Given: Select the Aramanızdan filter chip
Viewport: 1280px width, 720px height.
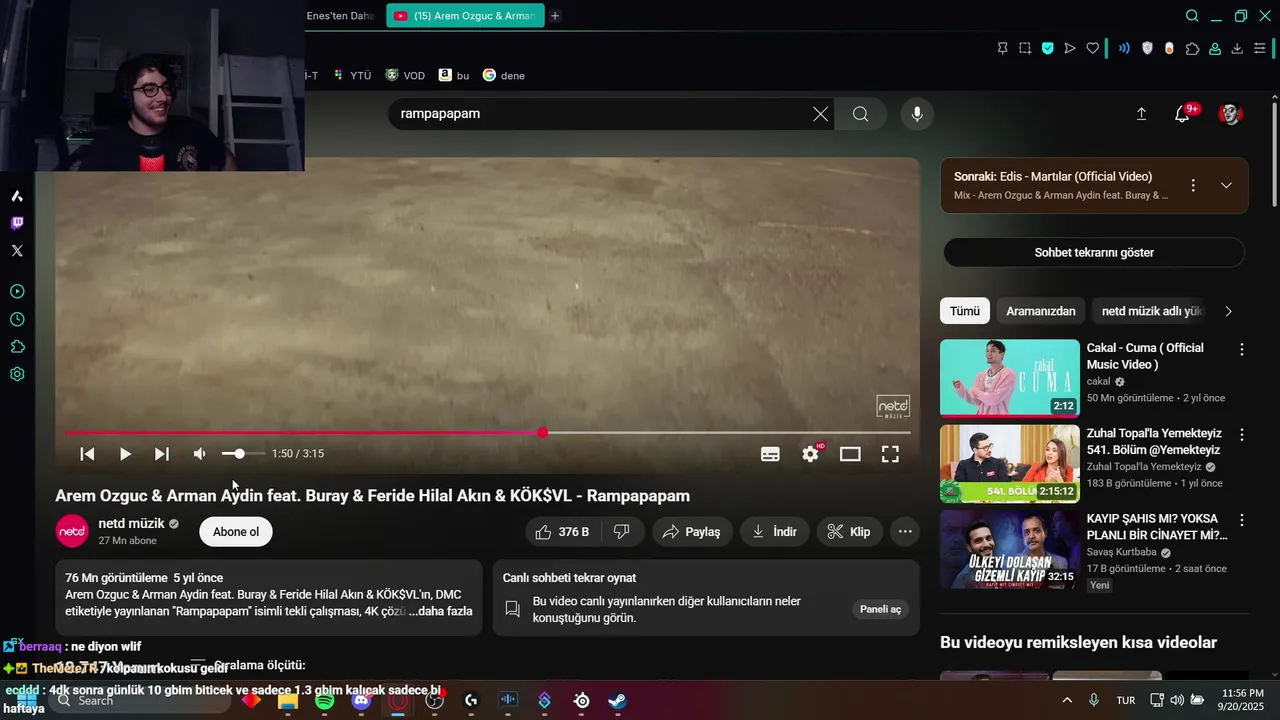Looking at the screenshot, I should click(x=1041, y=311).
